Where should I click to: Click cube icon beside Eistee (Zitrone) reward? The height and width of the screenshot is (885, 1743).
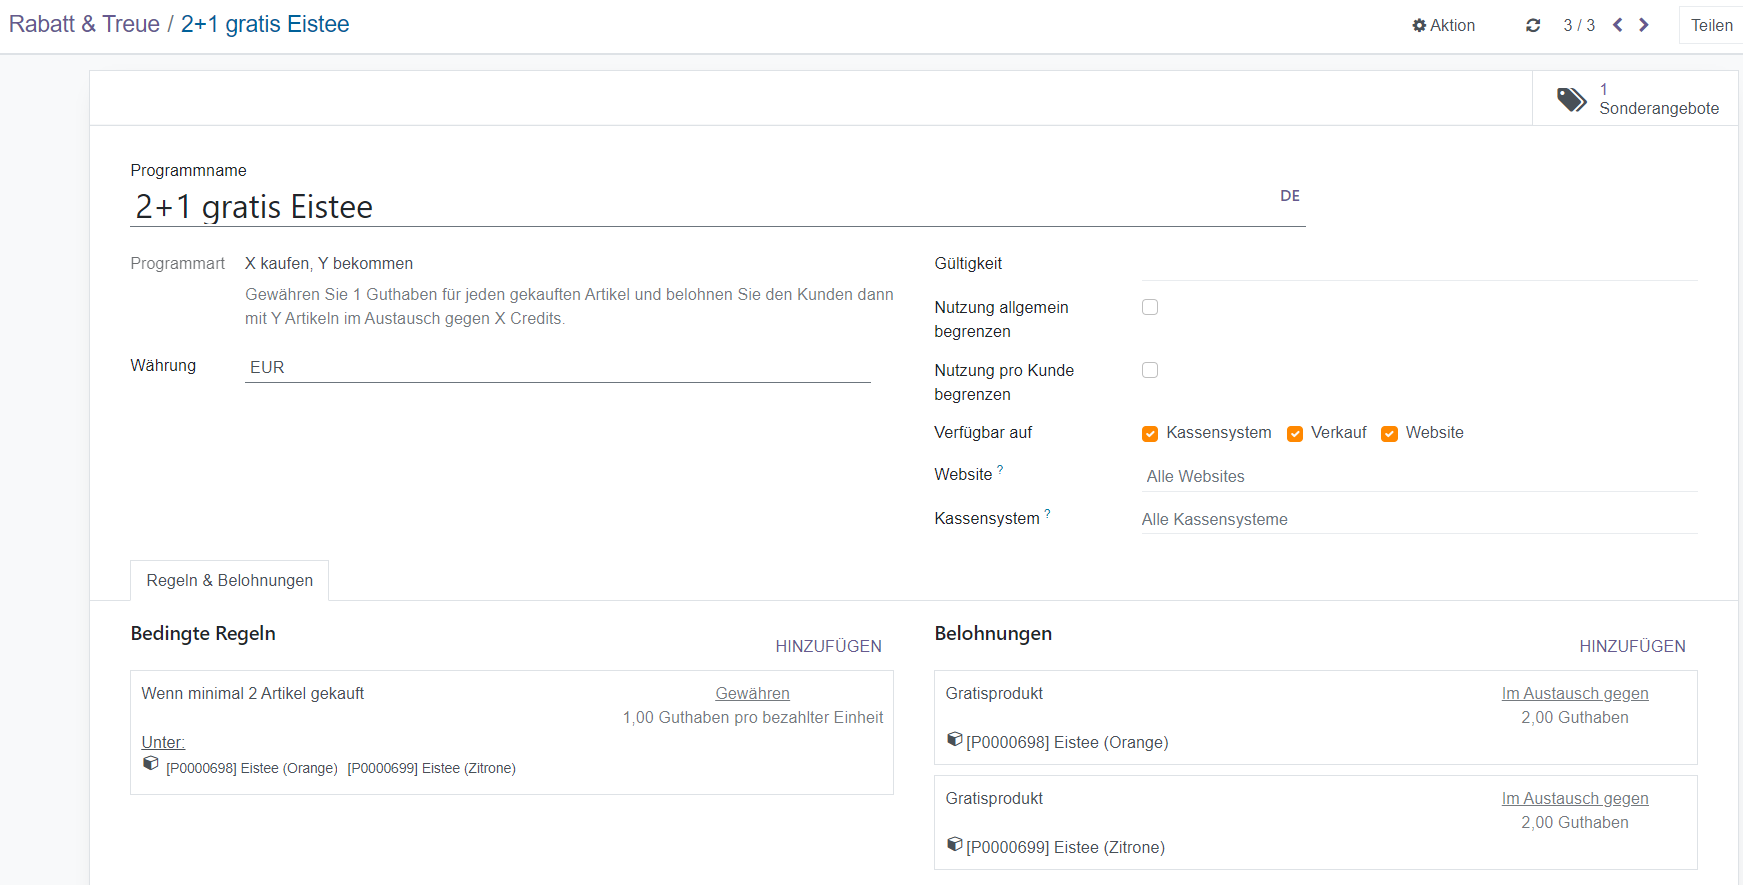click(x=954, y=844)
